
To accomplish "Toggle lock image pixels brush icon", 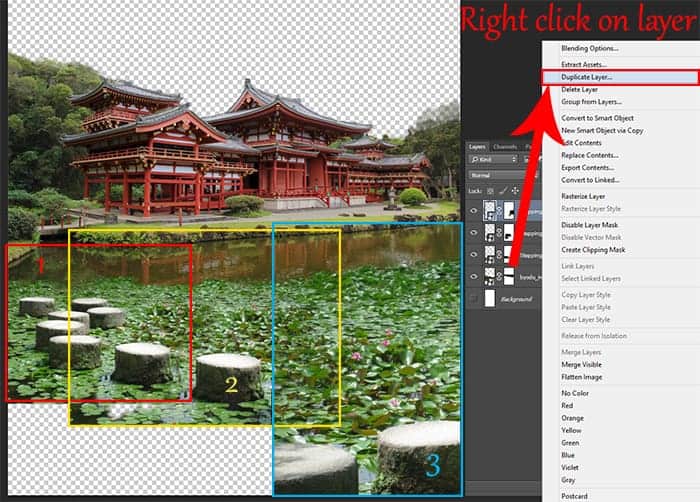I will tap(503, 191).
